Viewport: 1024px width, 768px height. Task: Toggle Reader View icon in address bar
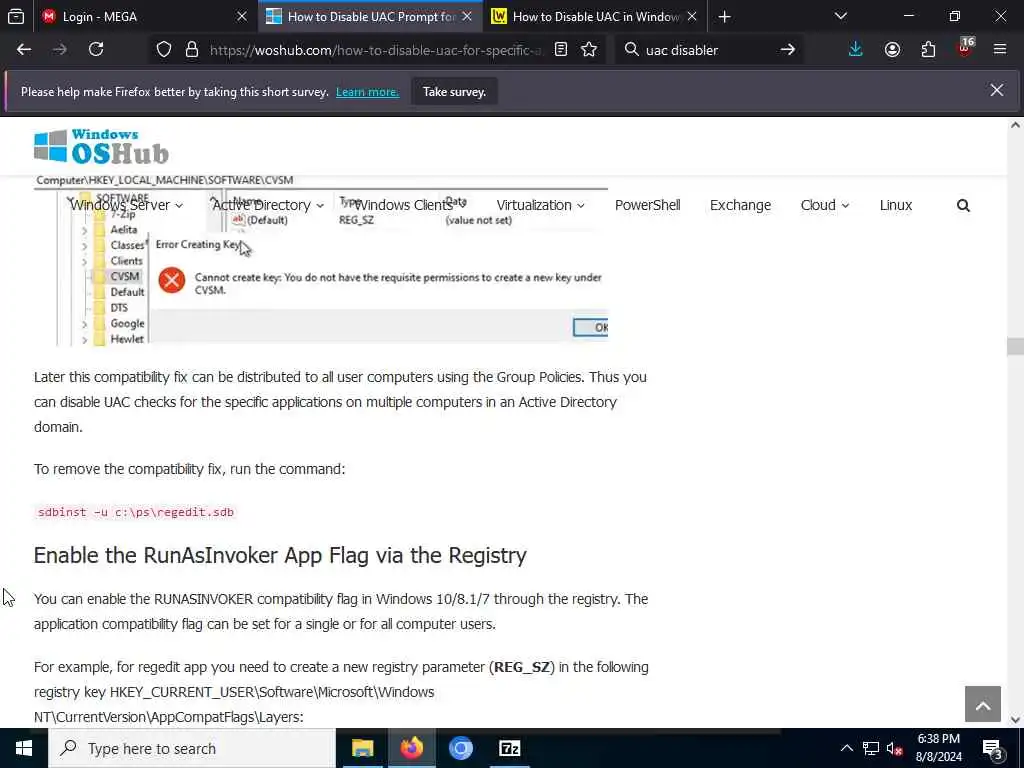(561, 50)
